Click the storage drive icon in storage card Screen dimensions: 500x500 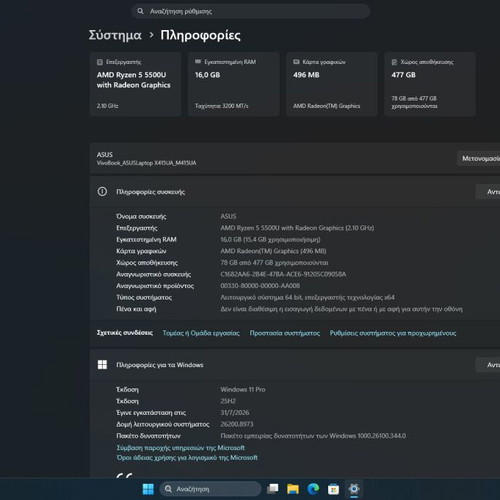click(394, 62)
